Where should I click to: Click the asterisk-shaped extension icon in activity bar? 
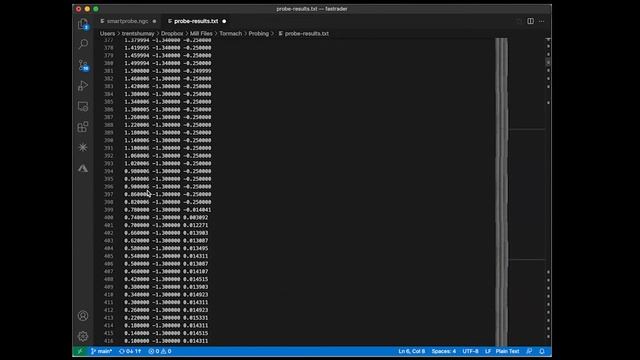click(x=83, y=147)
